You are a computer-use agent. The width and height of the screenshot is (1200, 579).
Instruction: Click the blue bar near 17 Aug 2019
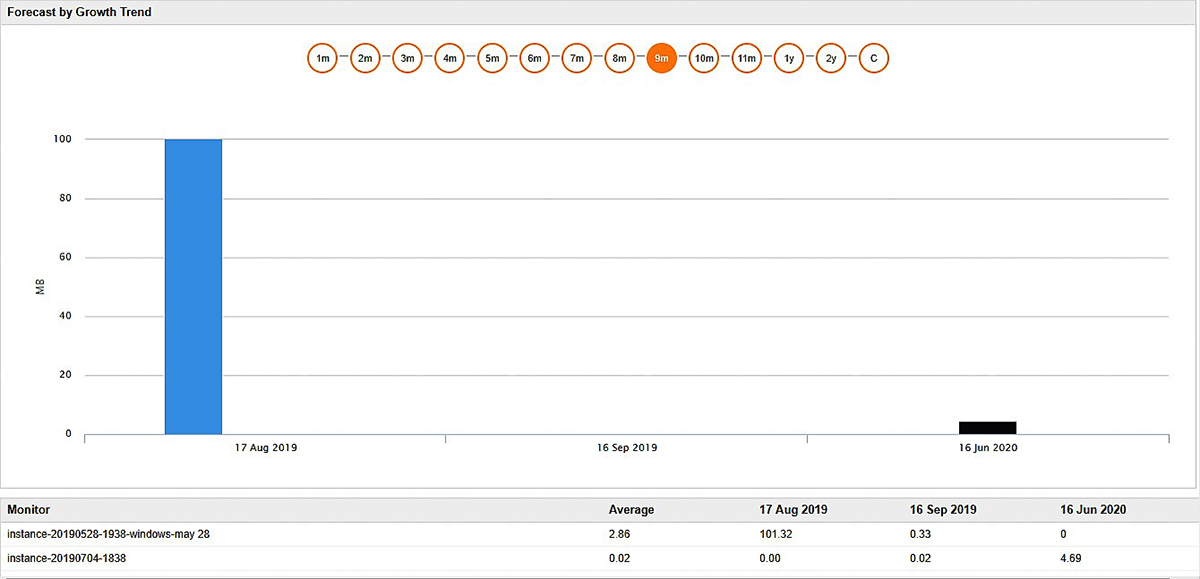193,285
